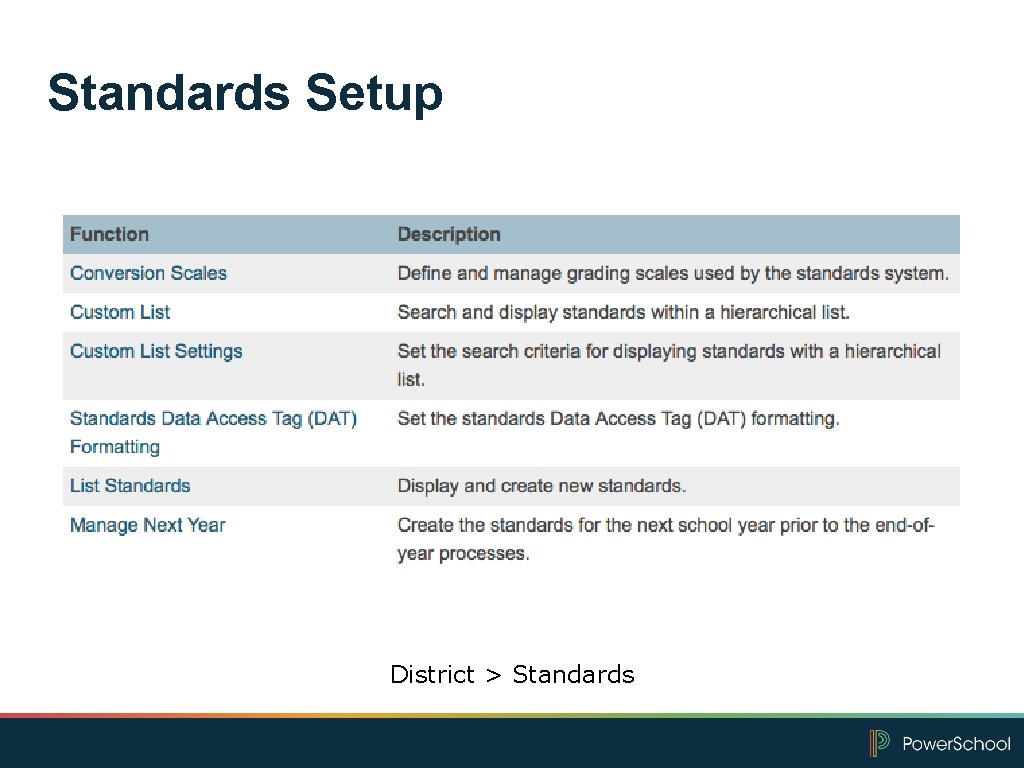The image size is (1024, 768).
Task: Select the Manage Next Year function
Action: [x=147, y=525]
